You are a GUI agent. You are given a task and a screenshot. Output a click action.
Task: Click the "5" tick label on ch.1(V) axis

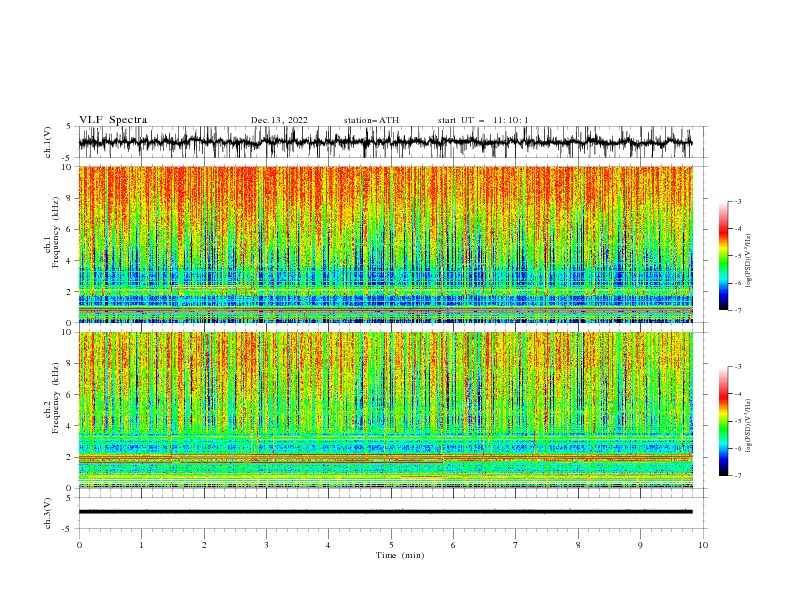pos(70,126)
